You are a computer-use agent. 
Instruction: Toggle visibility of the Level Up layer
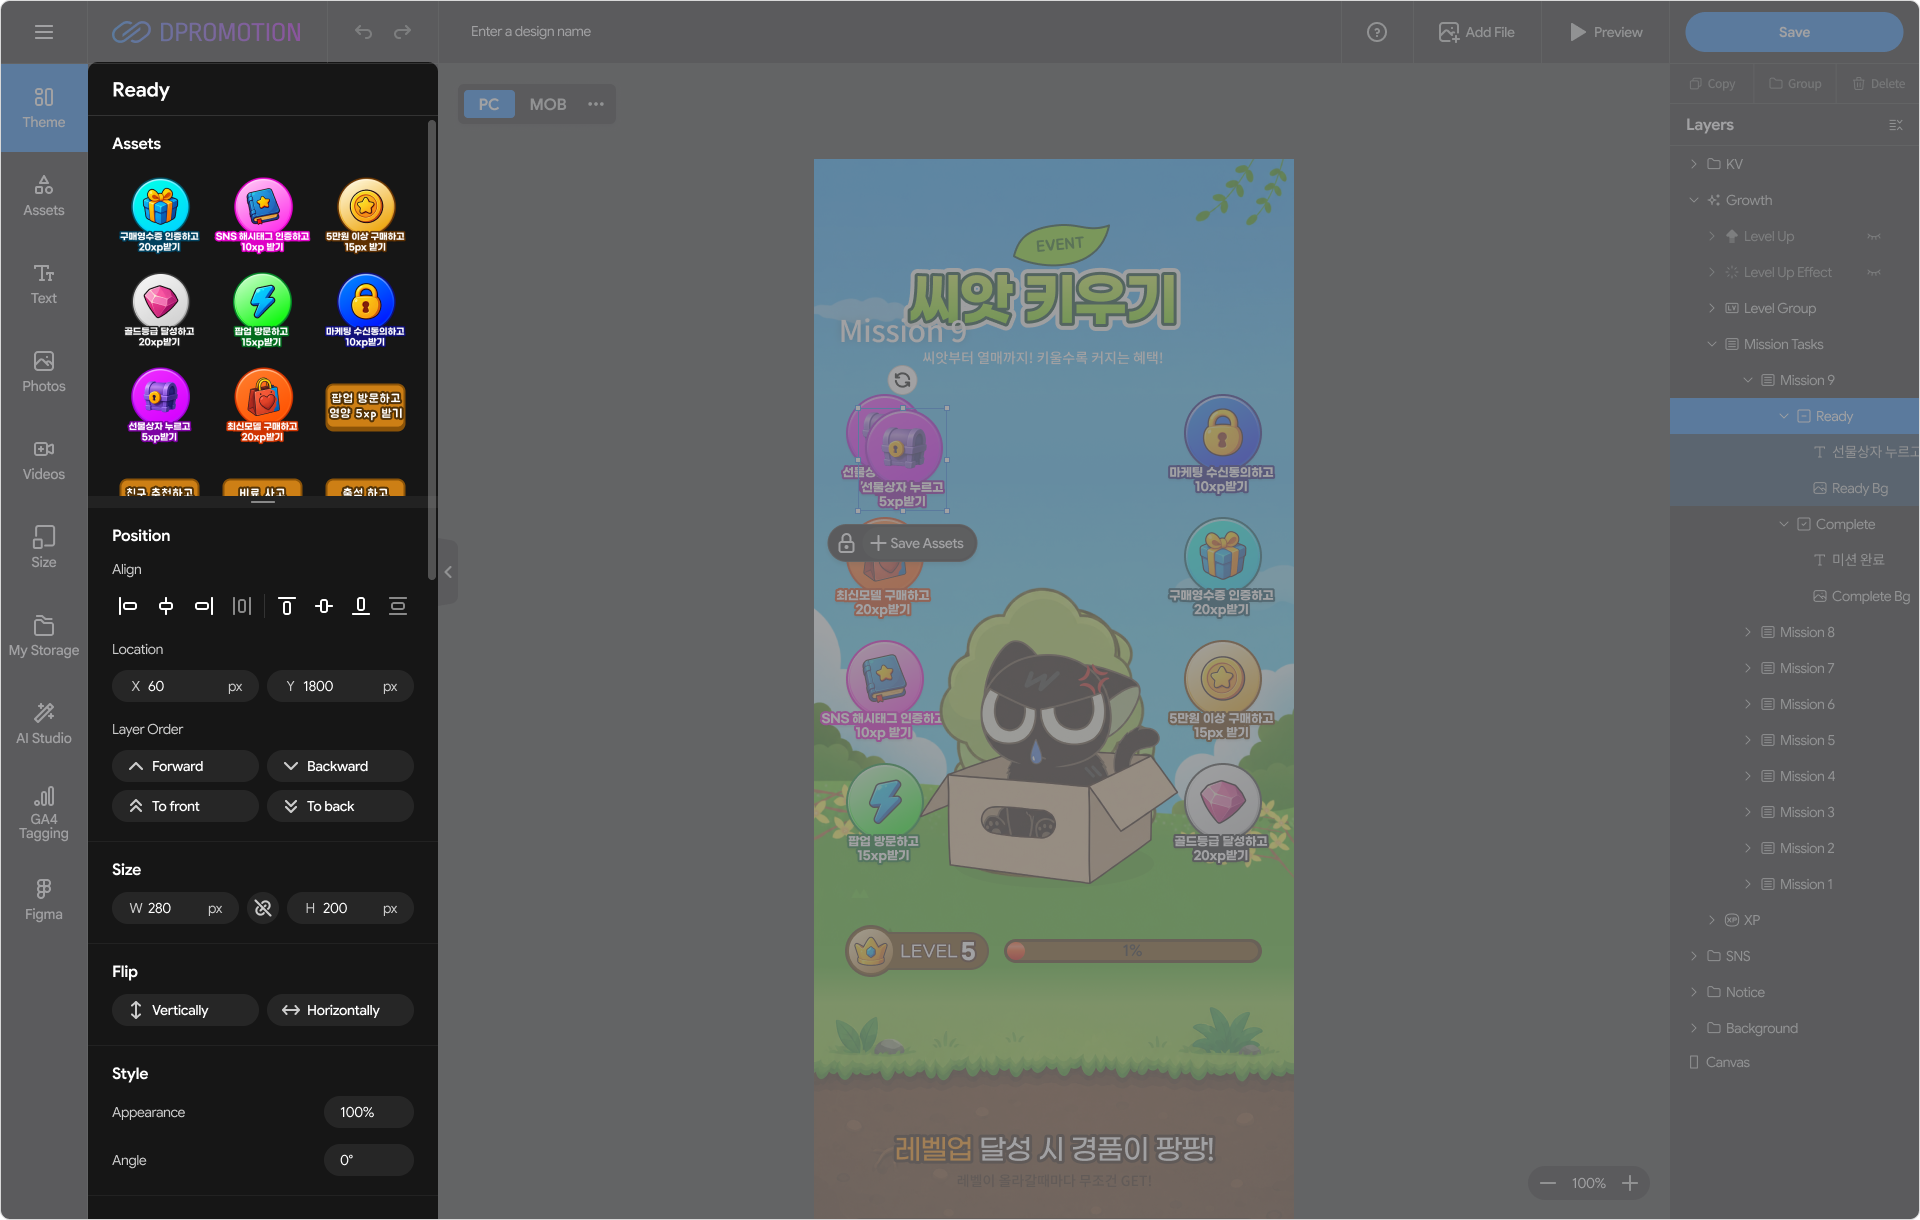click(1874, 237)
